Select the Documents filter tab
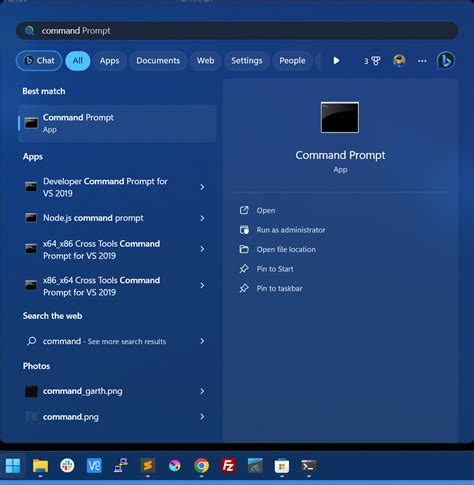 [158, 61]
